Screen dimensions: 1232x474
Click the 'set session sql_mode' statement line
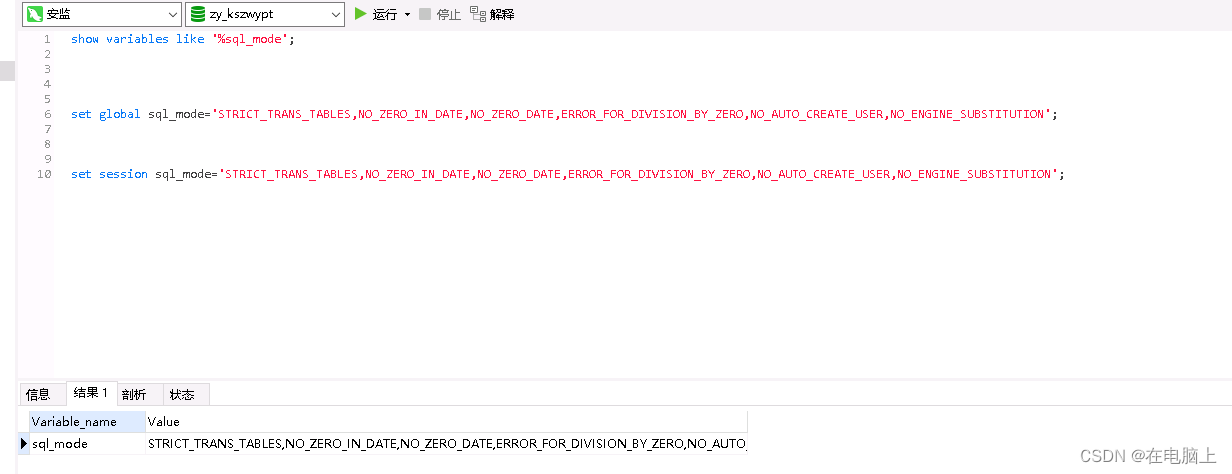point(568,174)
